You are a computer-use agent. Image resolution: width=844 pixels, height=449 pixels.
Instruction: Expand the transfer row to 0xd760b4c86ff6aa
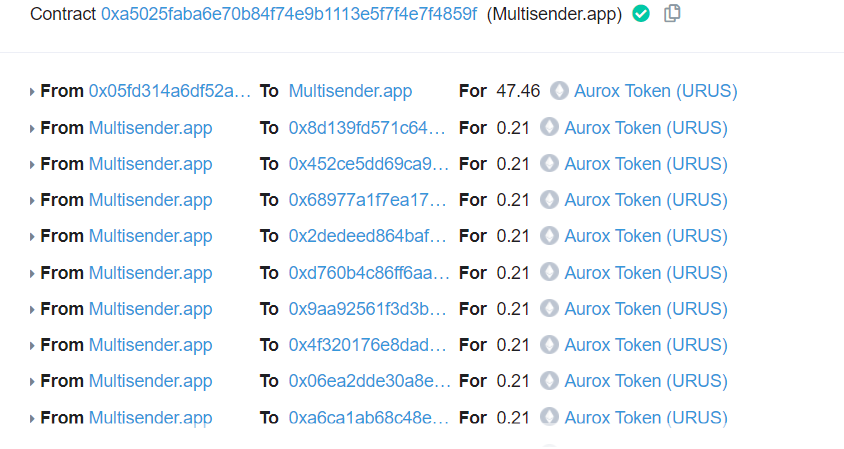tap(32, 274)
